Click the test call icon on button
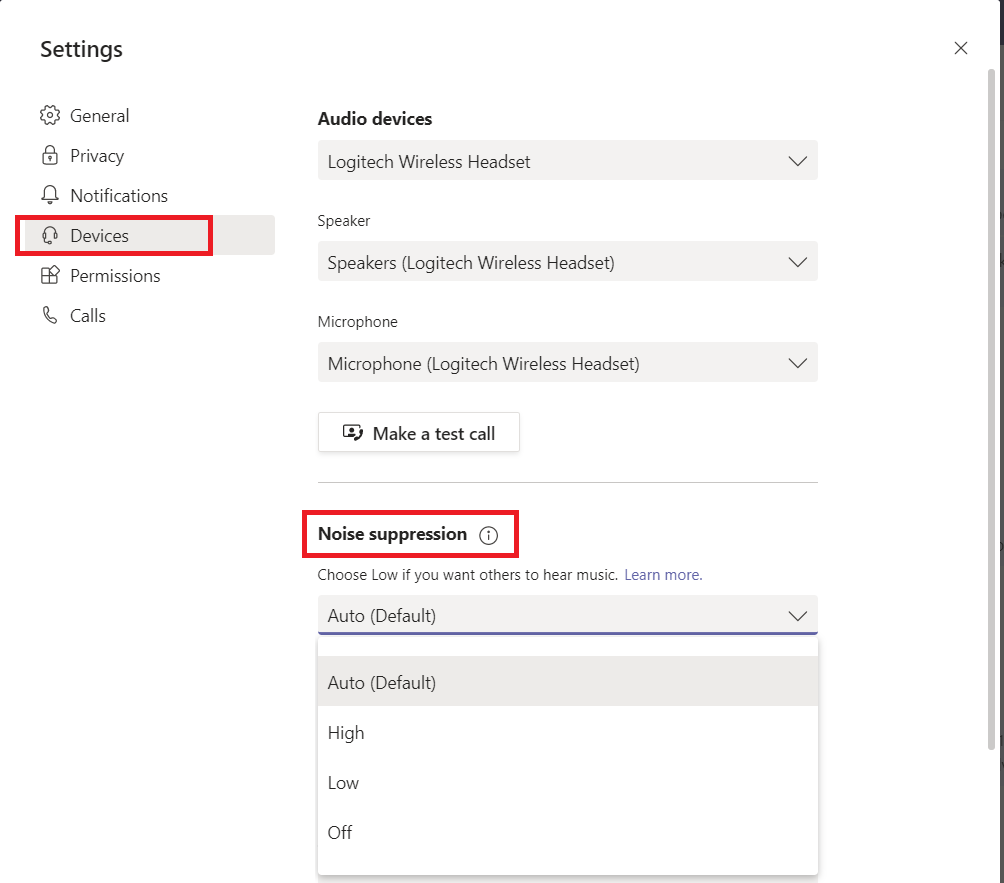This screenshot has height=883, width=1004. 352,433
